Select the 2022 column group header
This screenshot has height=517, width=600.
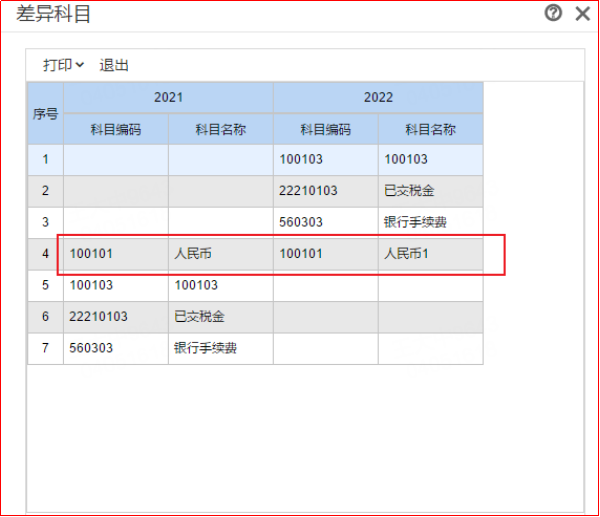[378, 97]
